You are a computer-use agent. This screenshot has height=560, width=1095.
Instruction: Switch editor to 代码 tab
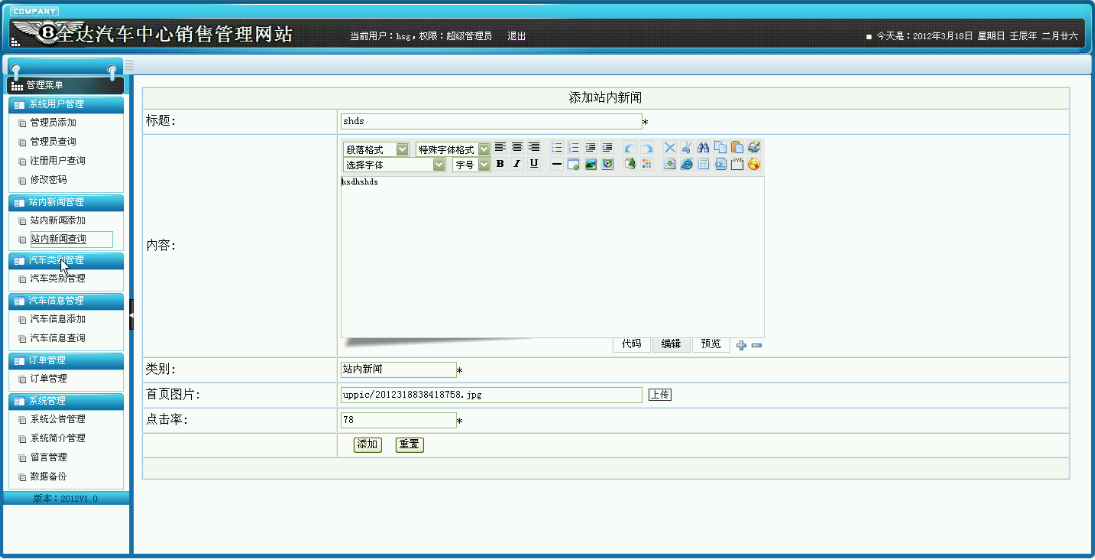click(631, 344)
